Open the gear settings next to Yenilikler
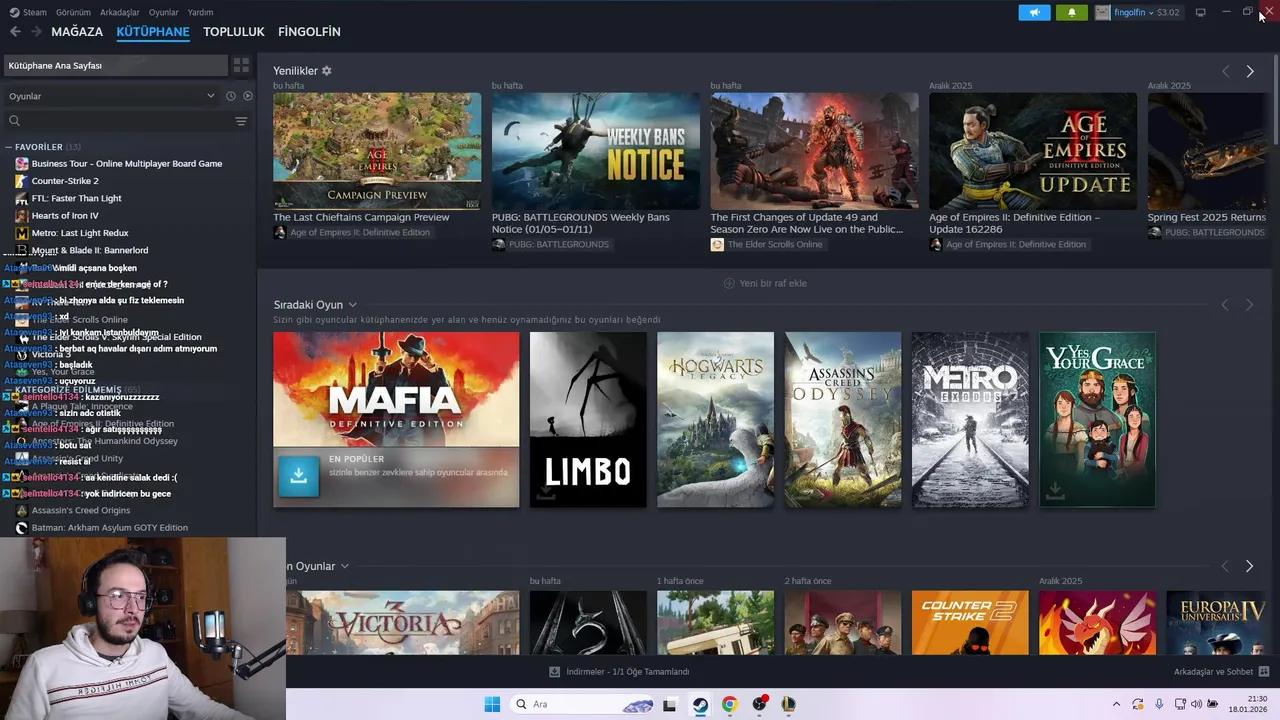Viewport: 1280px width, 720px height. [x=326, y=71]
